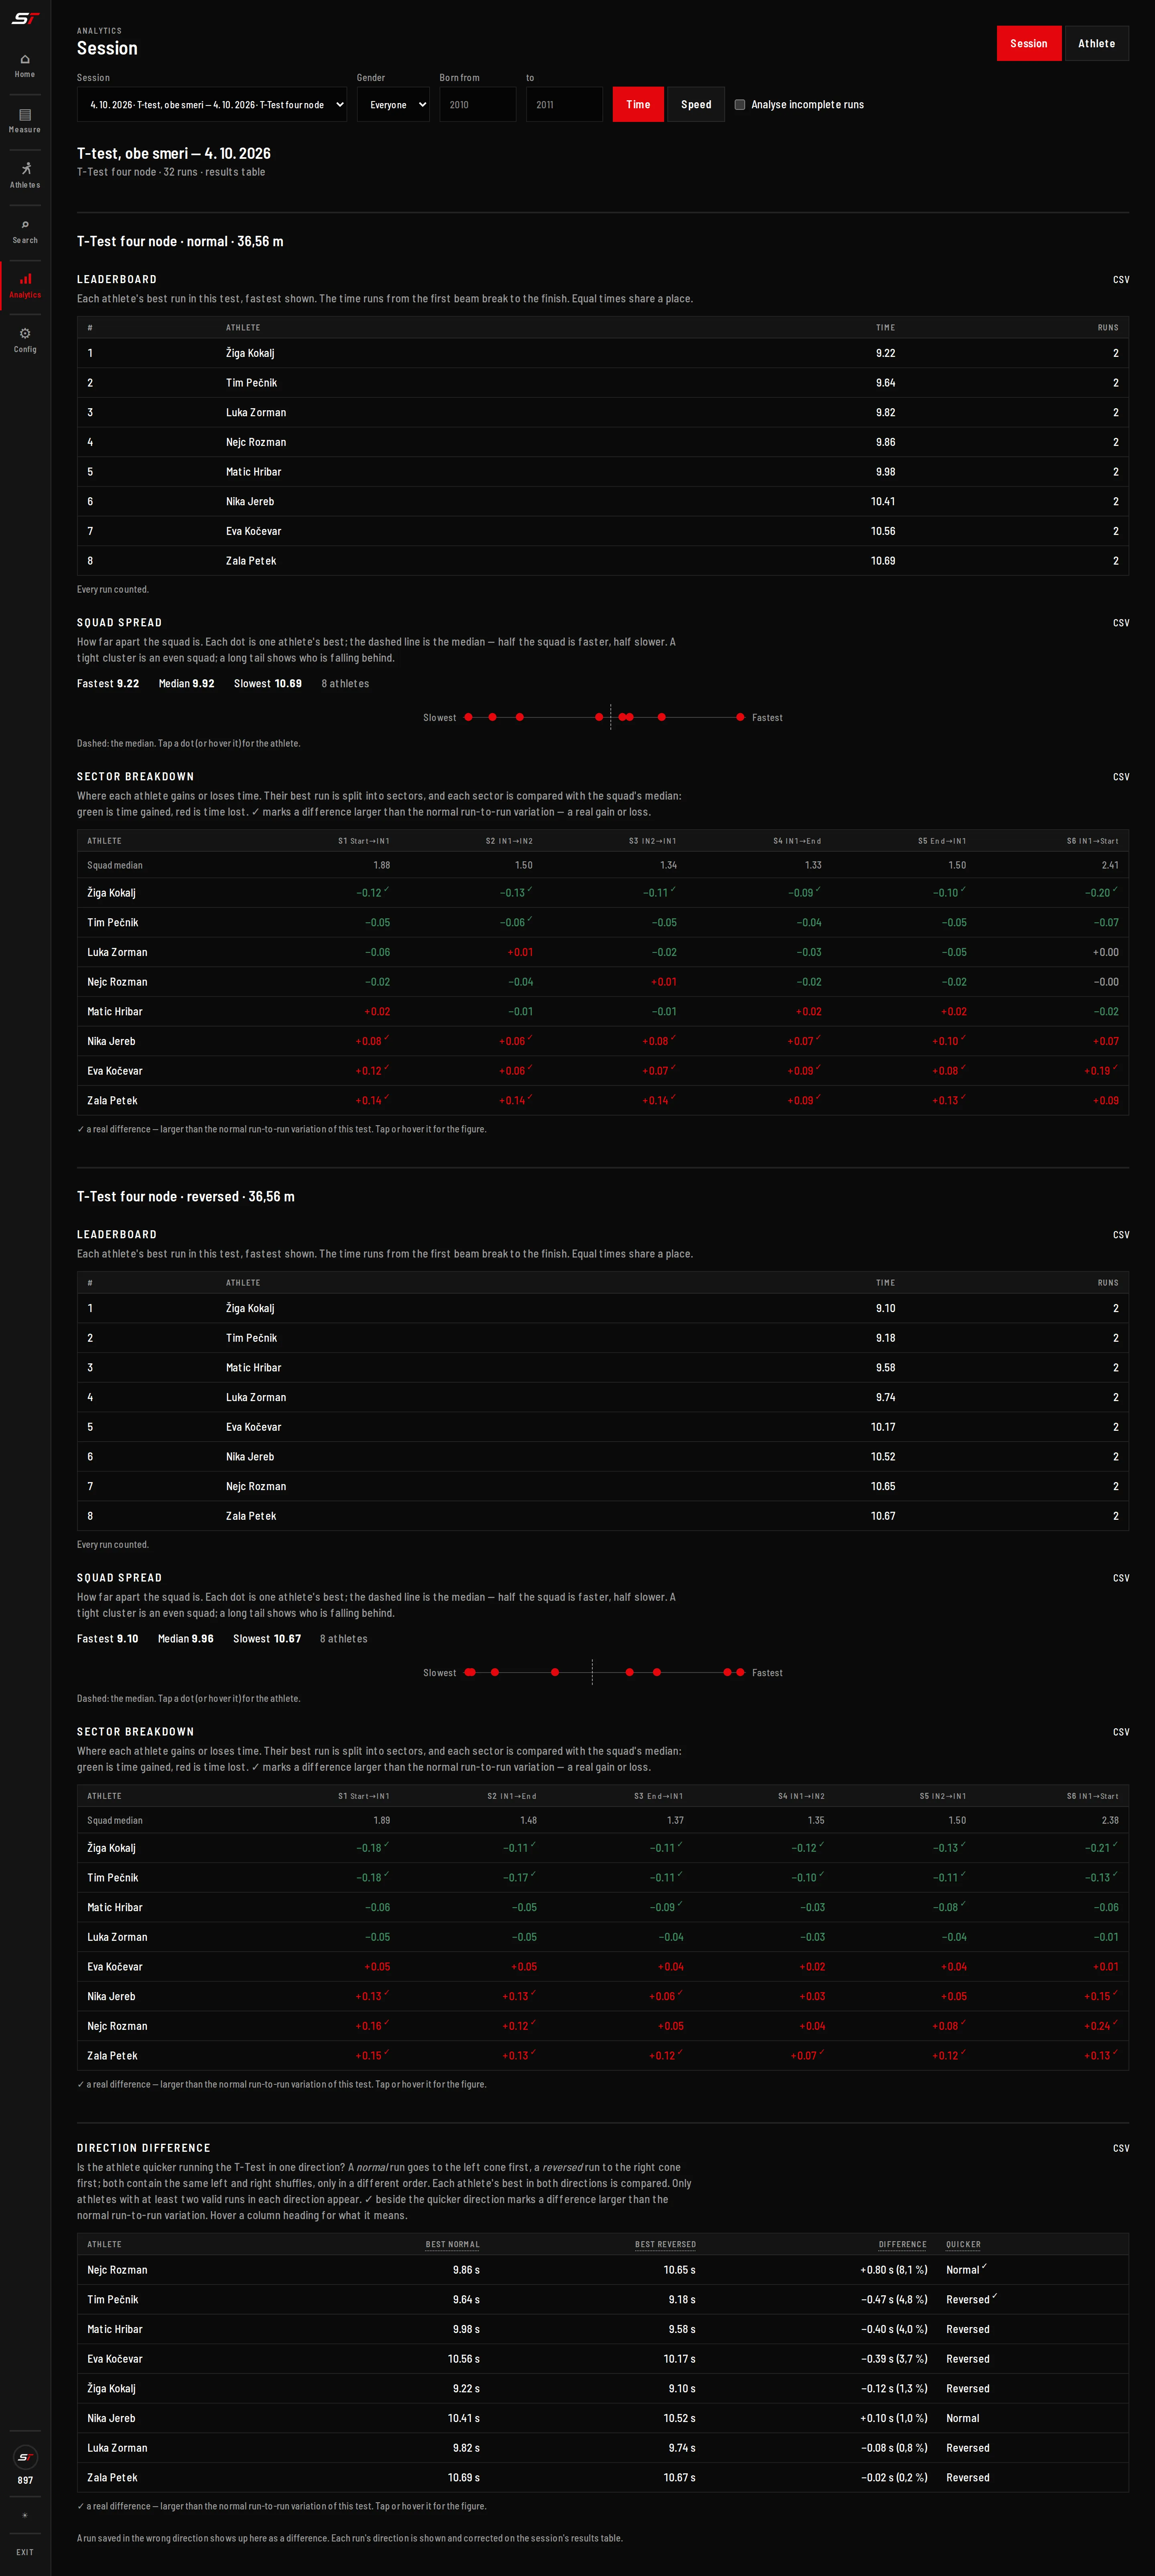Click the 'Slowest 10.67' reversed spread stat
The height and width of the screenshot is (2576, 1155).
tap(267, 1639)
